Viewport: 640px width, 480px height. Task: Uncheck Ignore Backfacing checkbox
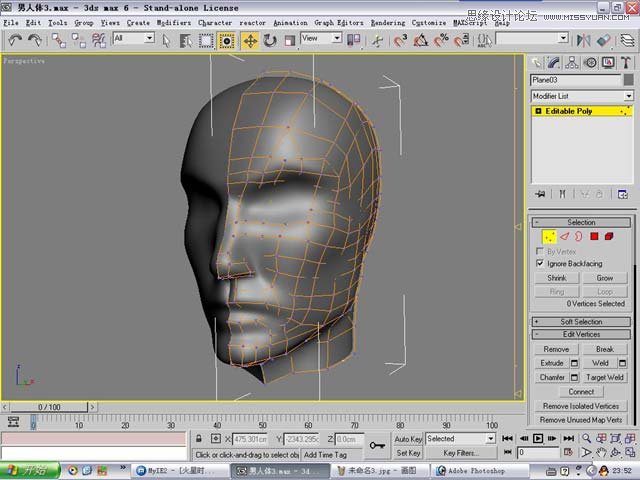[541, 263]
